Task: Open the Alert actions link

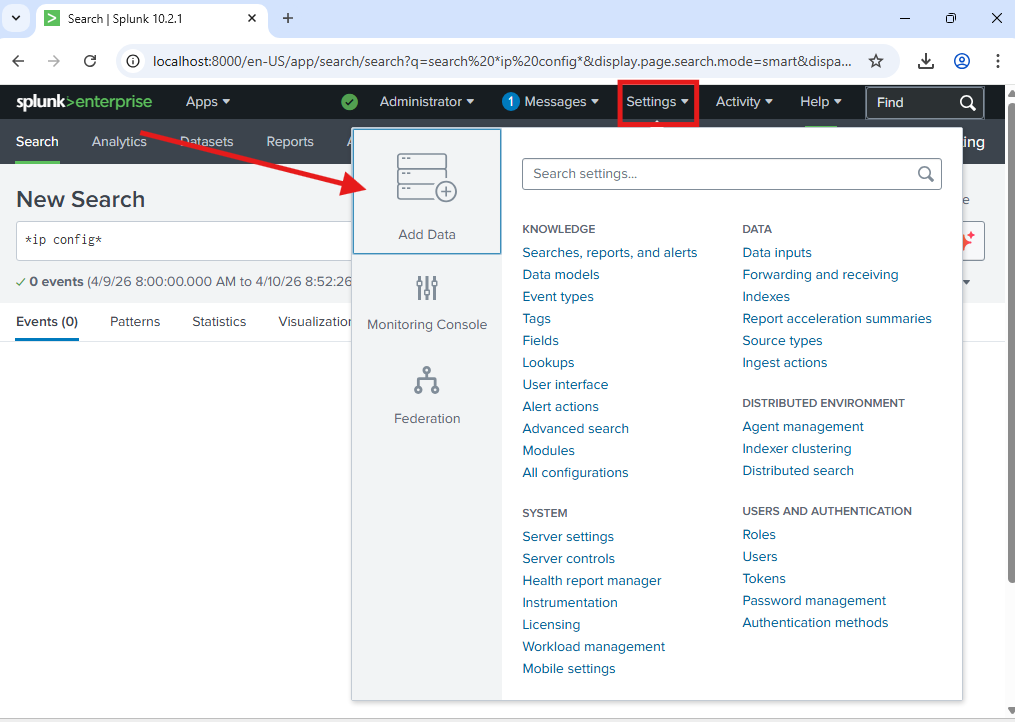Action: [561, 407]
